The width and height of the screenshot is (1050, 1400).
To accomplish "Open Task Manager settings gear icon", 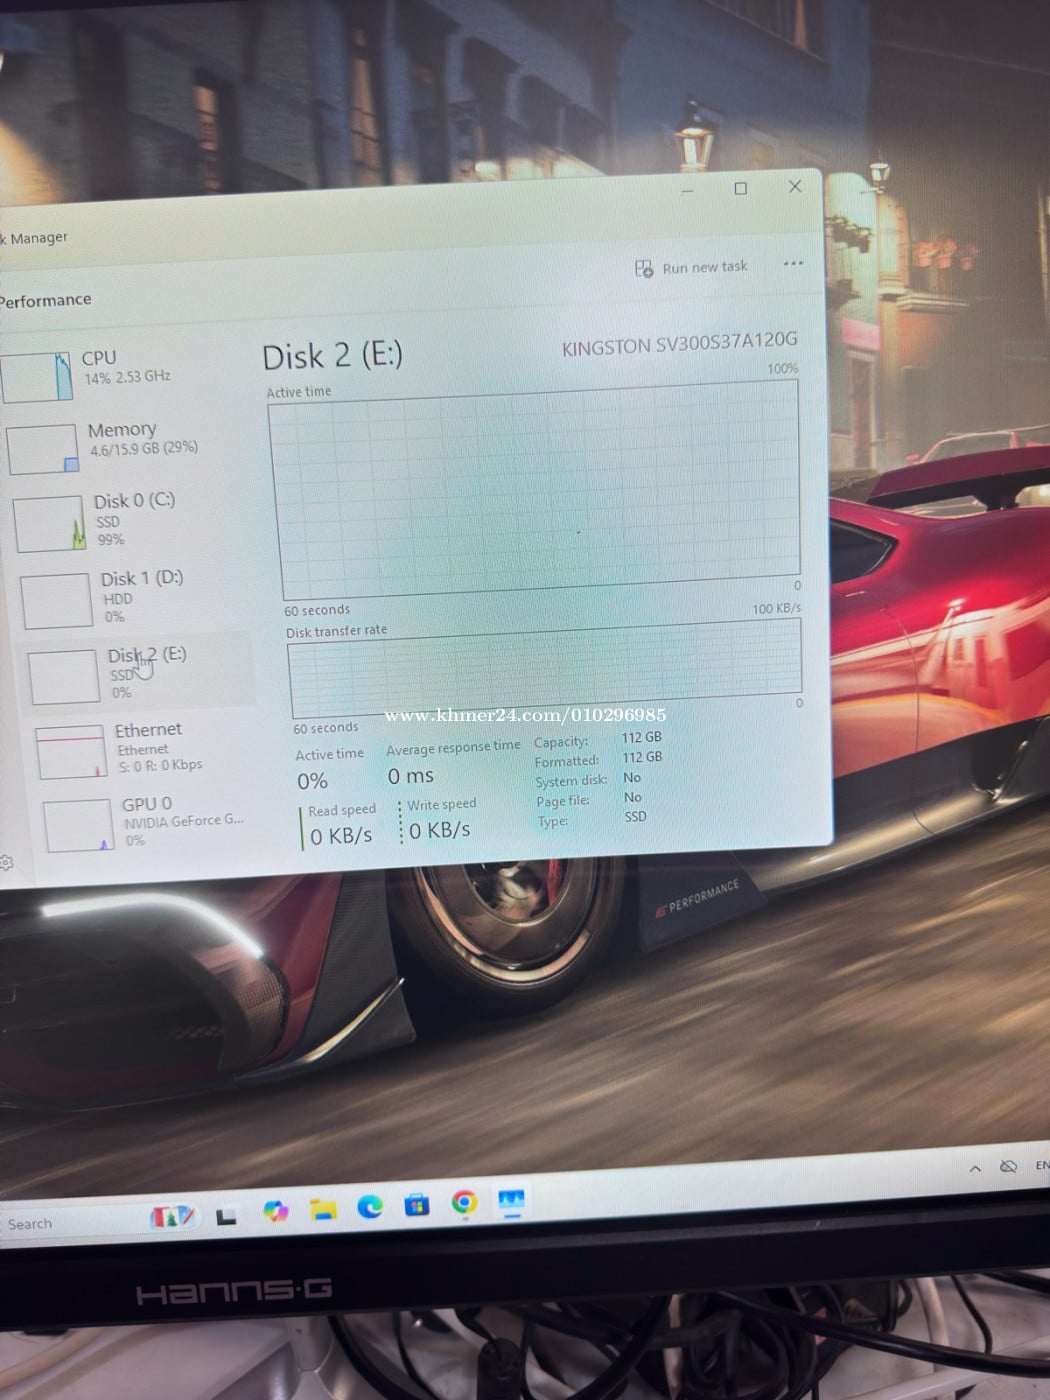I will point(6,862).
